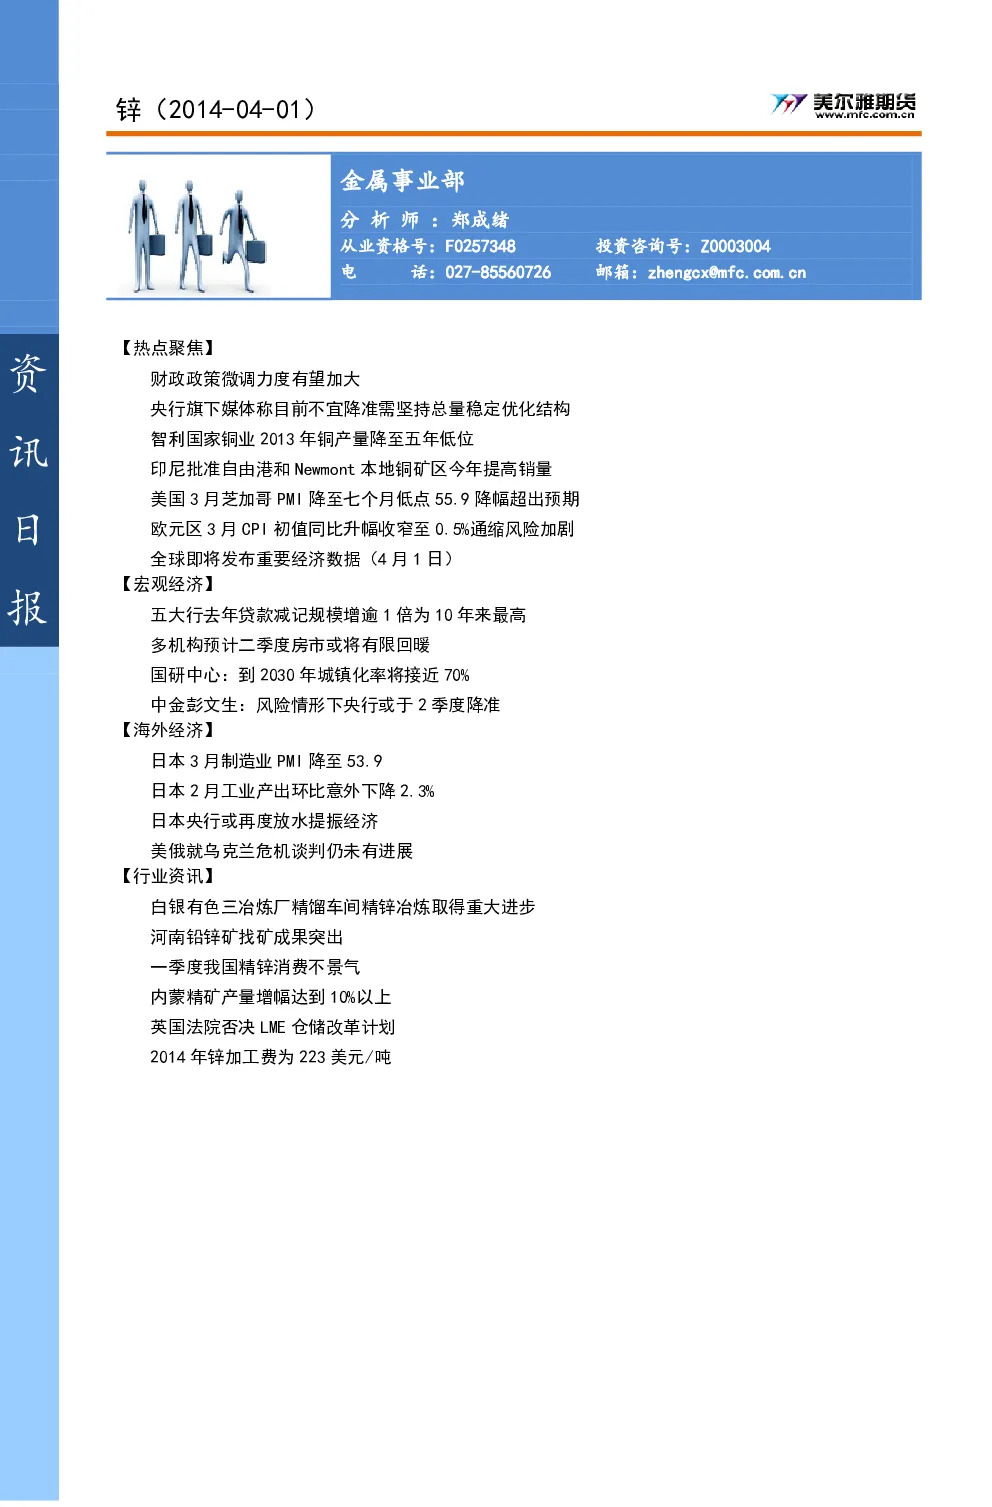The image size is (992, 1507).
Task: Open headline 内蒙精矿产量增幅达到 10%以上
Action: (x=271, y=997)
